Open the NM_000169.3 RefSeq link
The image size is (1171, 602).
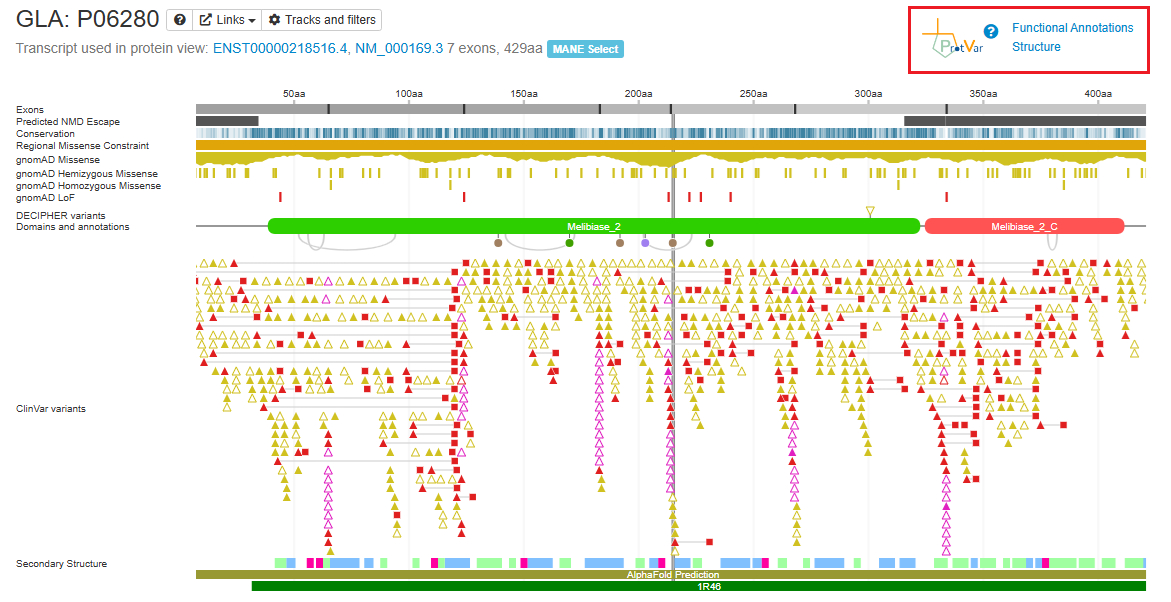pyautogui.click(x=399, y=49)
